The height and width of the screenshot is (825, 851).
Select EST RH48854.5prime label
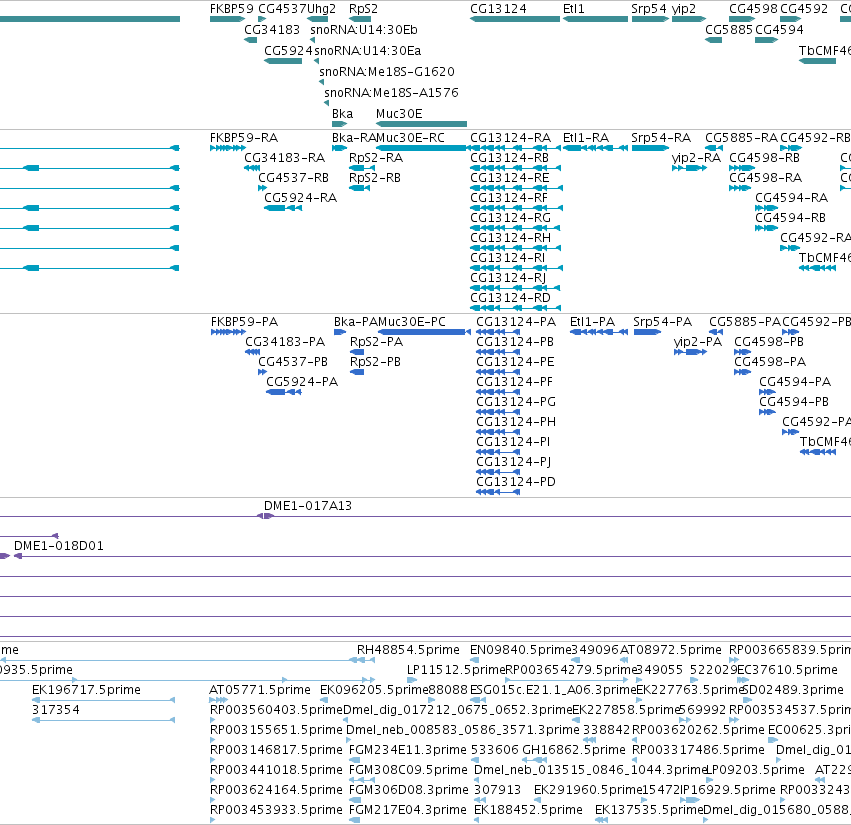point(408,650)
